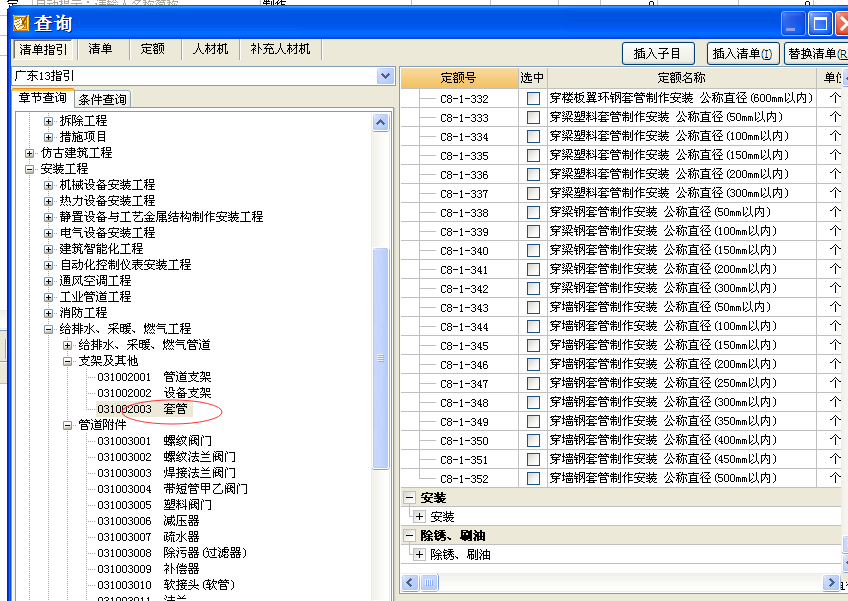Select checkbox of row C8-1-343
Image resolution: width=848 pixels, height=601 pixels.
(533, 308)
